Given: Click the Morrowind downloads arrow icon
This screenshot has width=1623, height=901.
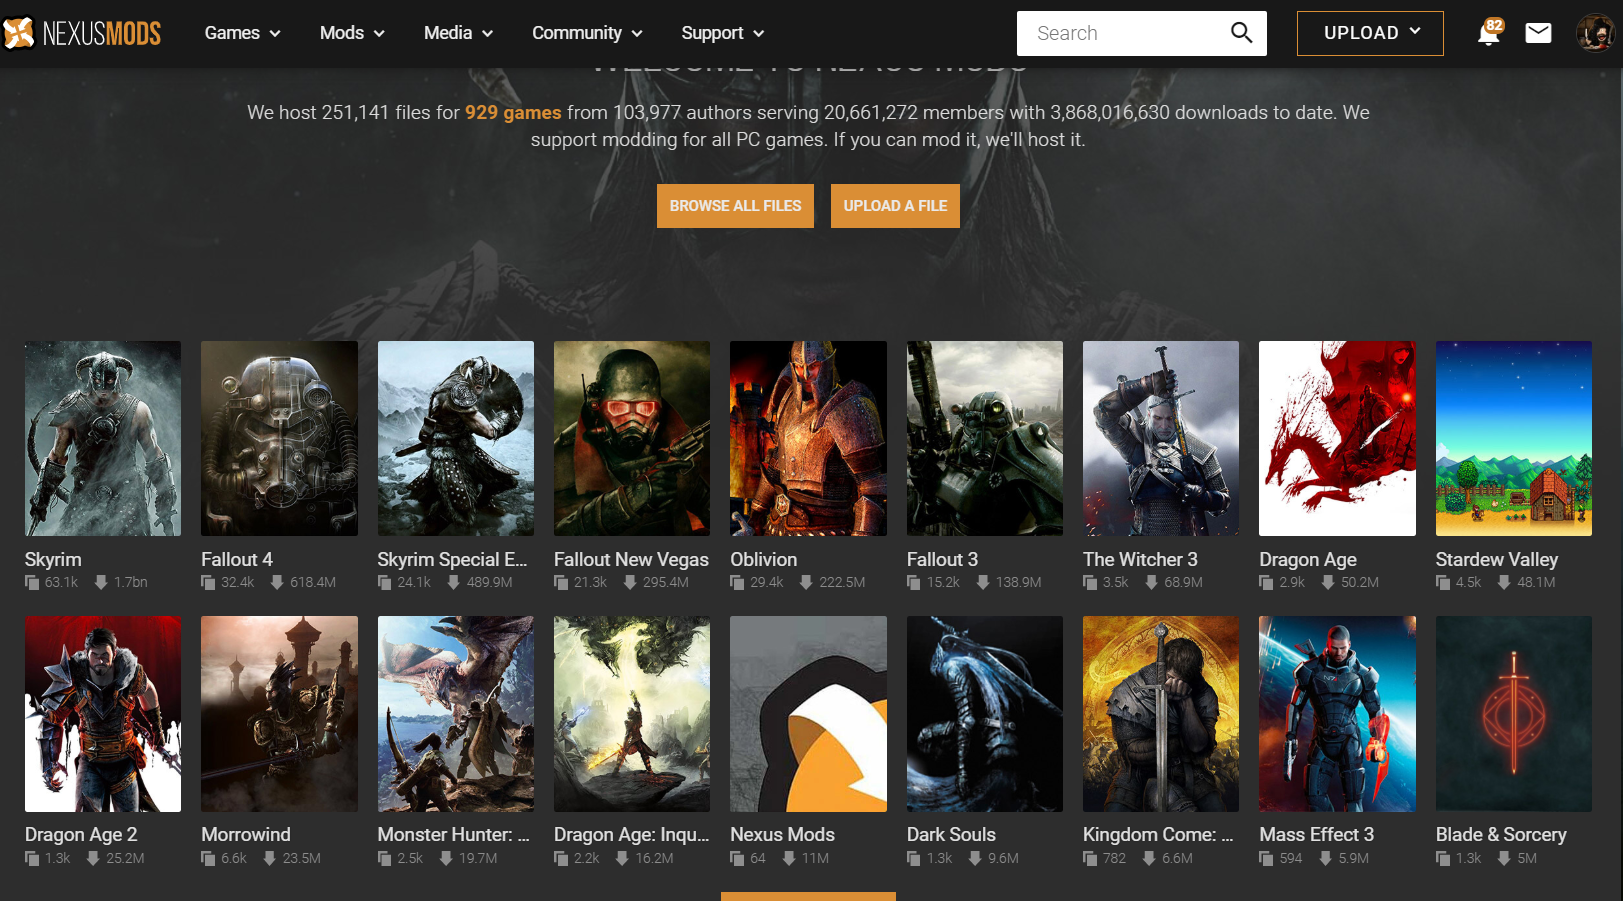Looking at the screenshot, I should click(269, 858).
